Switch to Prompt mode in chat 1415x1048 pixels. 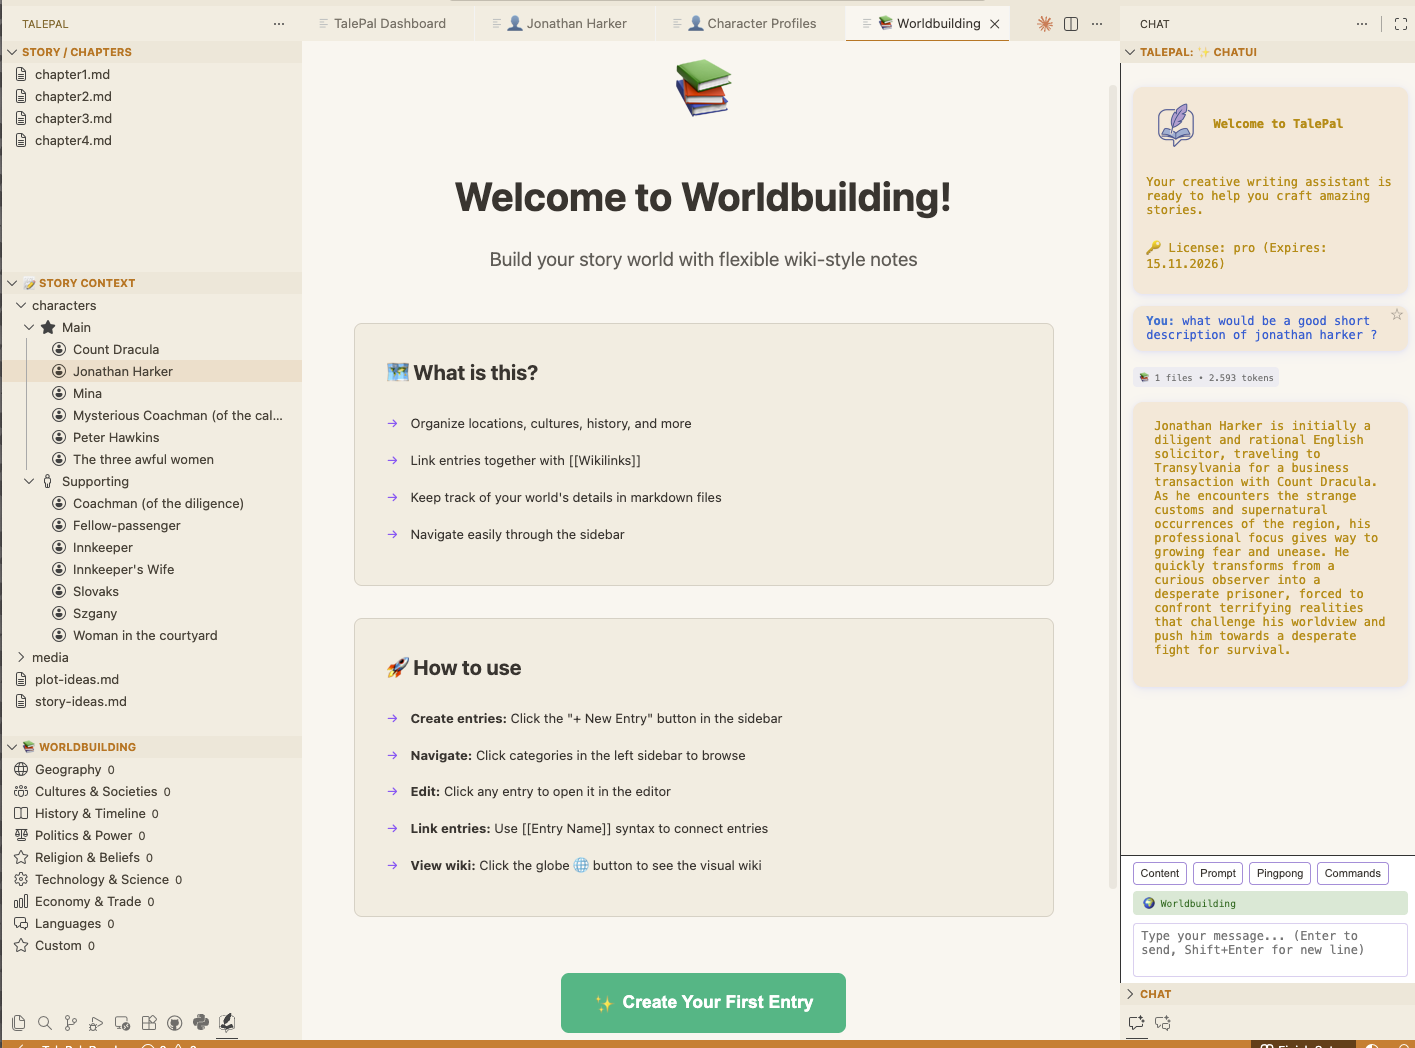(1217, 873)
